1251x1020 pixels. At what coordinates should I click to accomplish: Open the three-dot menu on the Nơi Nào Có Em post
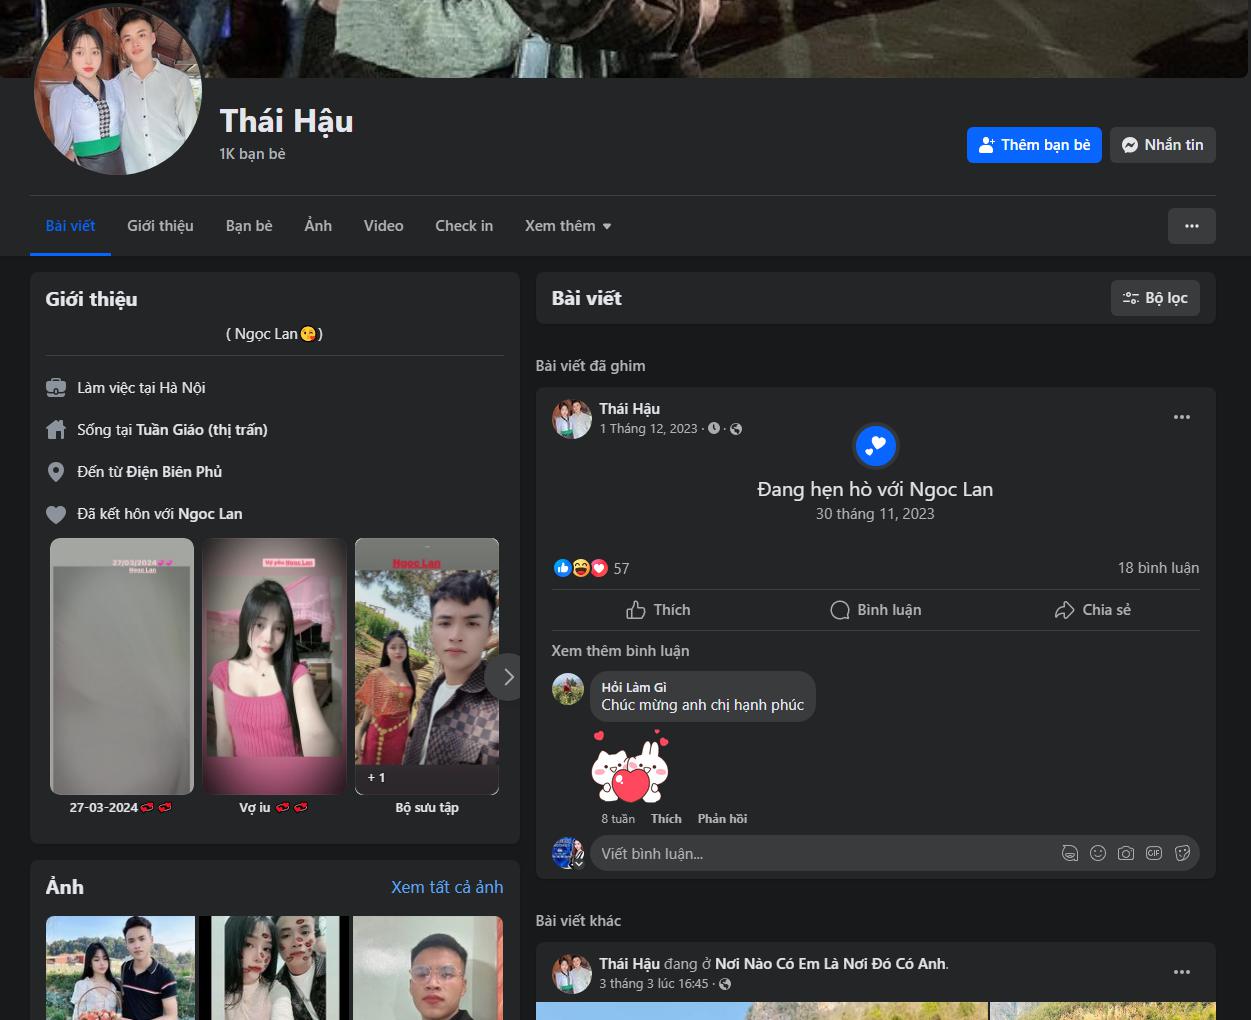[x=1182, y=972]
